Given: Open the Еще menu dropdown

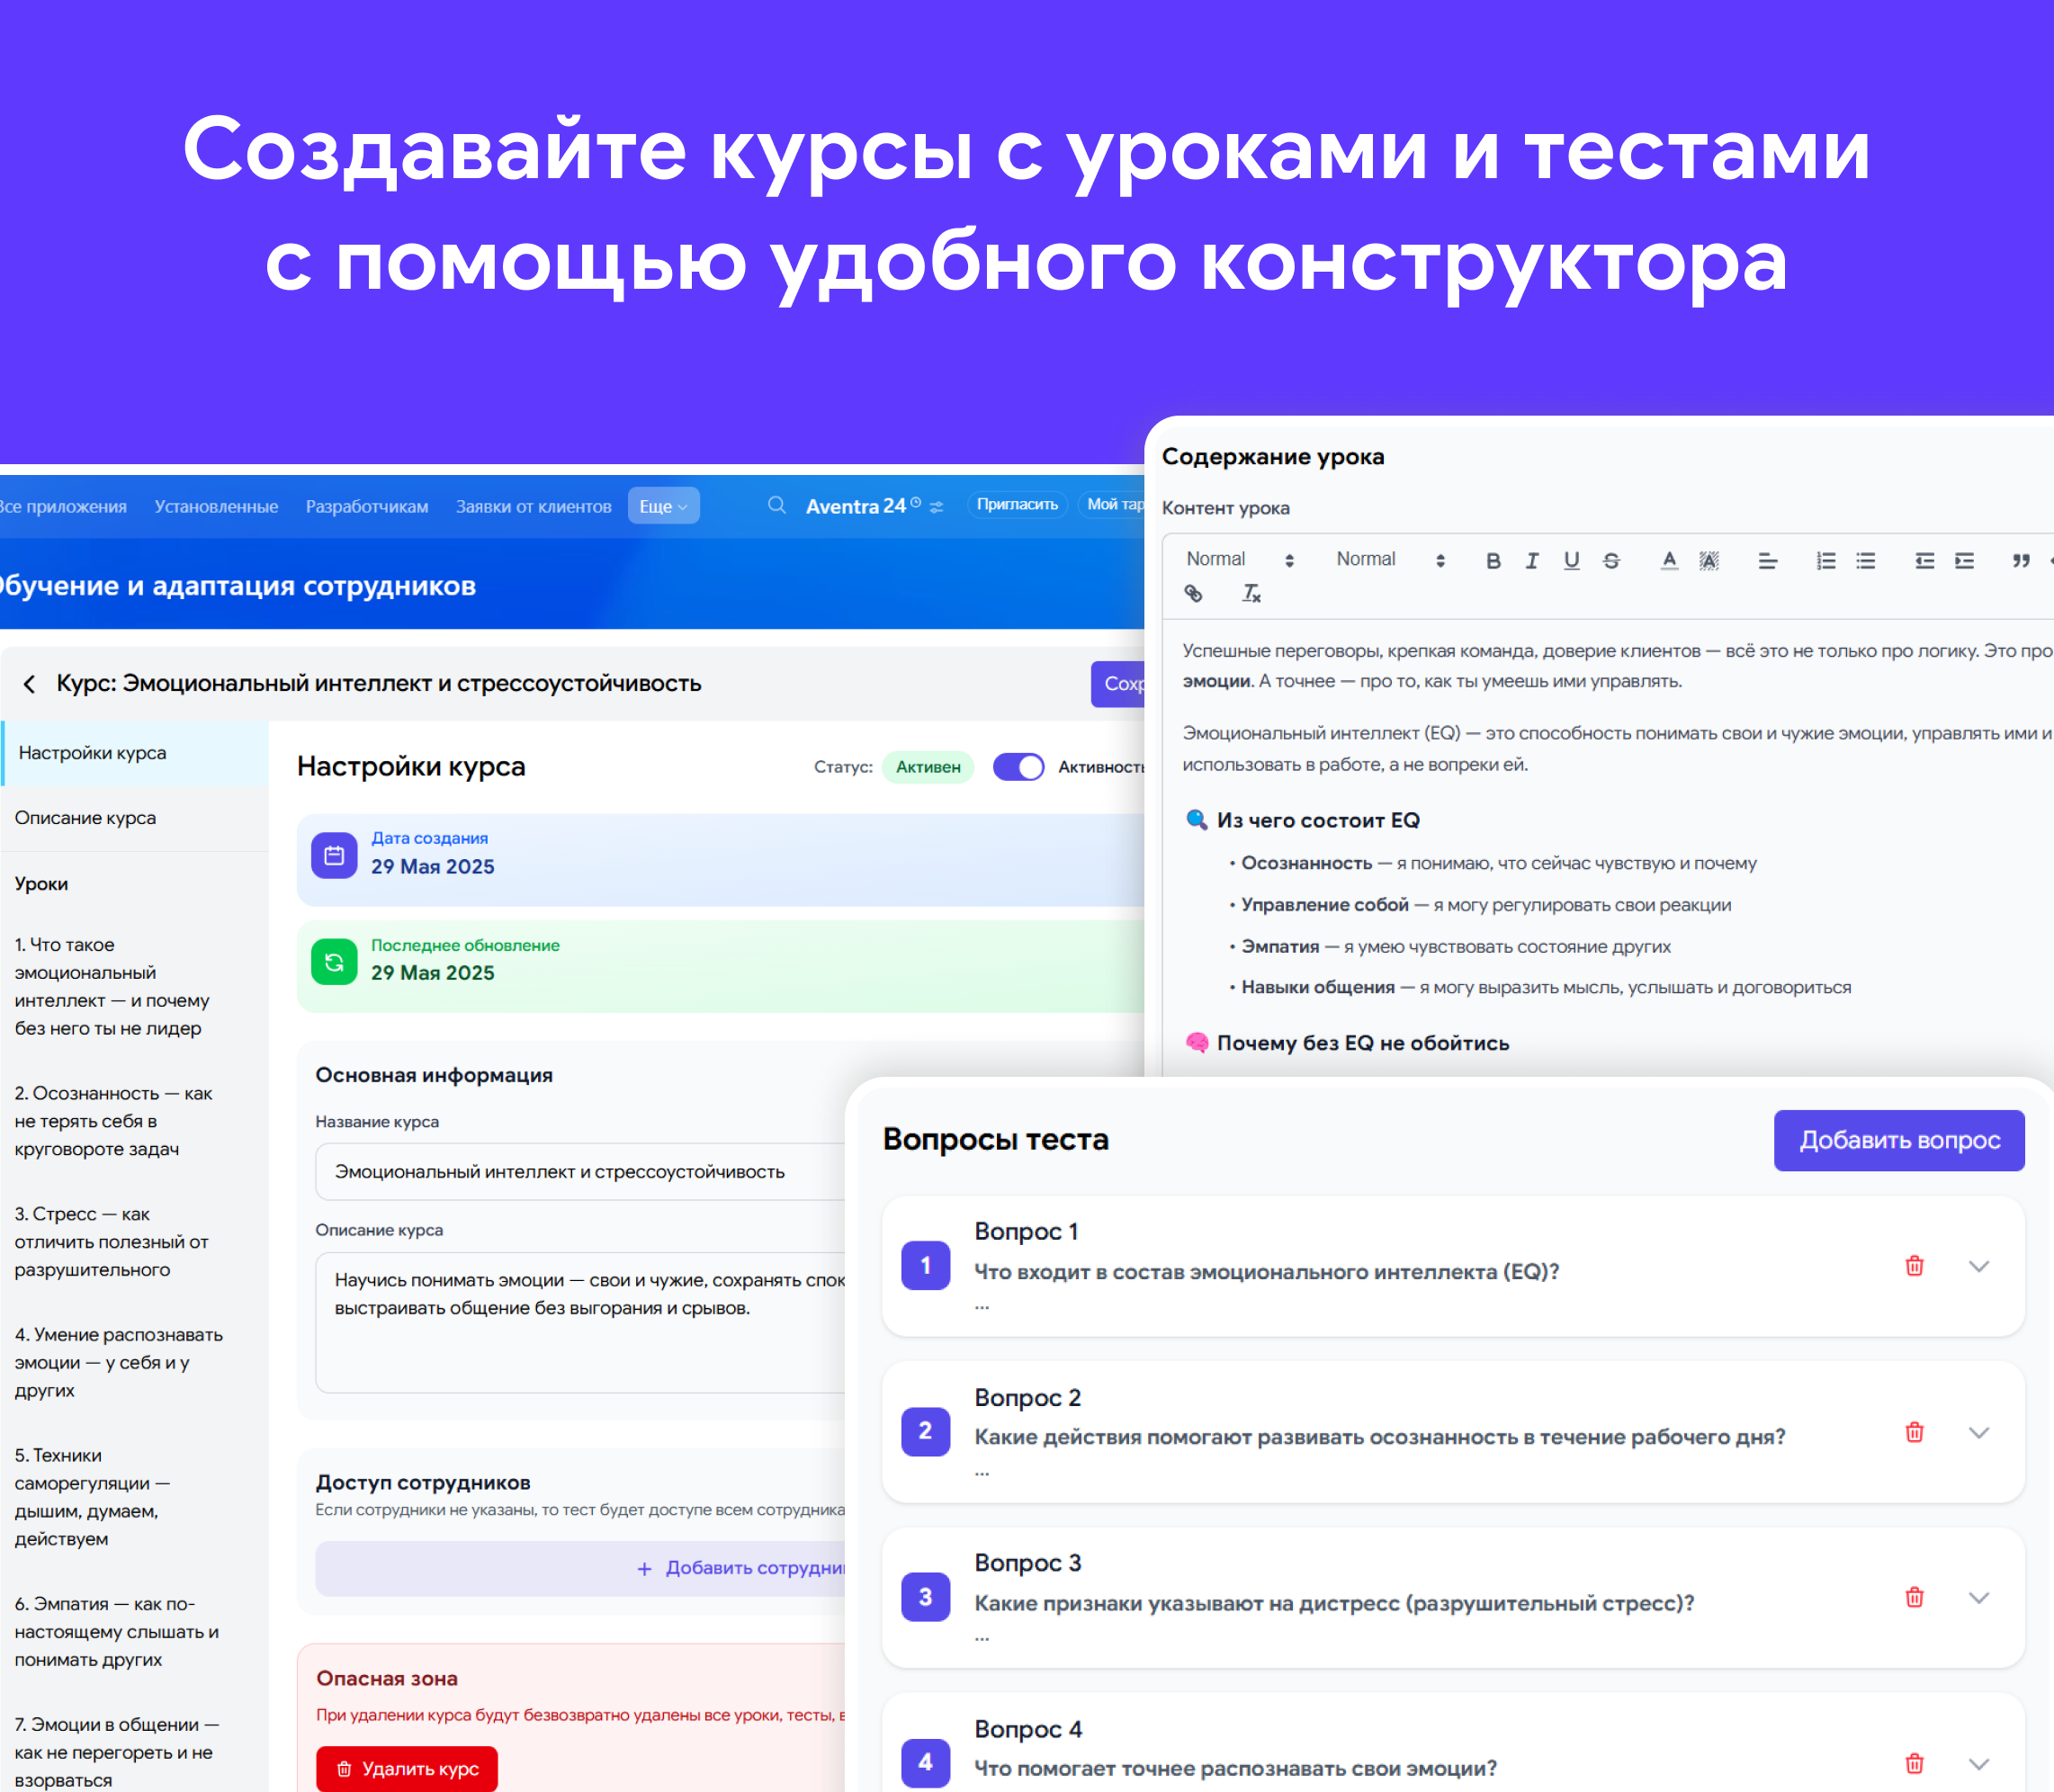Looking at the screenshot, I should pyautogui.click(x=663, y=506).
